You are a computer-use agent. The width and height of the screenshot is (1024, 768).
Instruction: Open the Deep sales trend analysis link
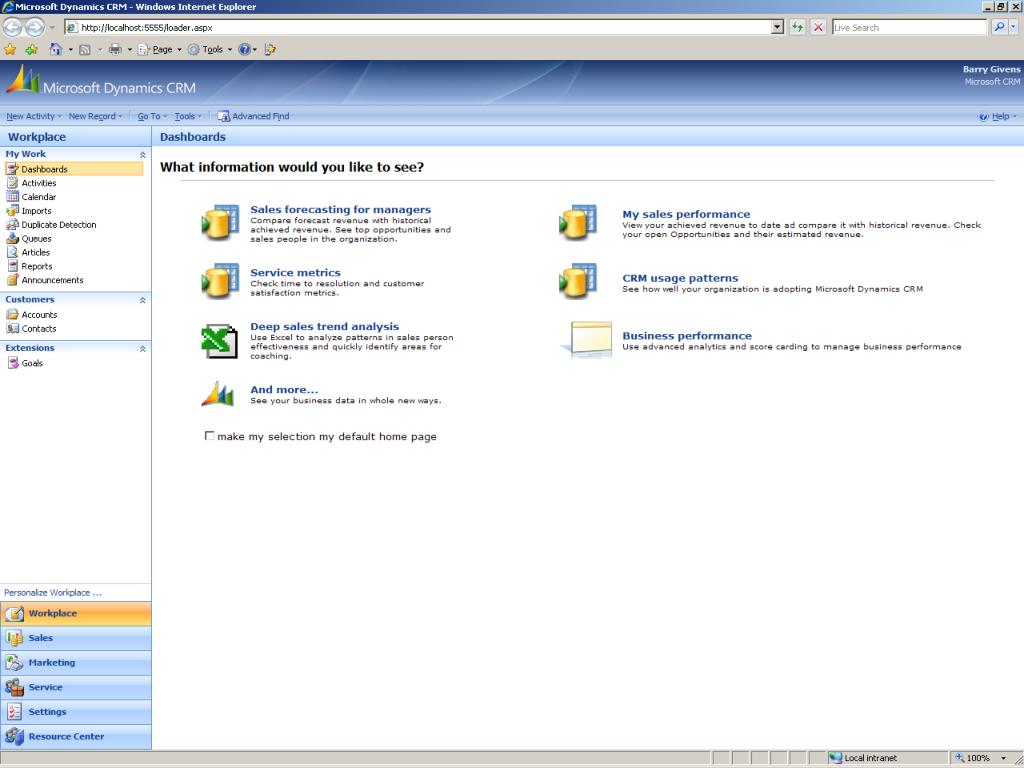(325, 327)
